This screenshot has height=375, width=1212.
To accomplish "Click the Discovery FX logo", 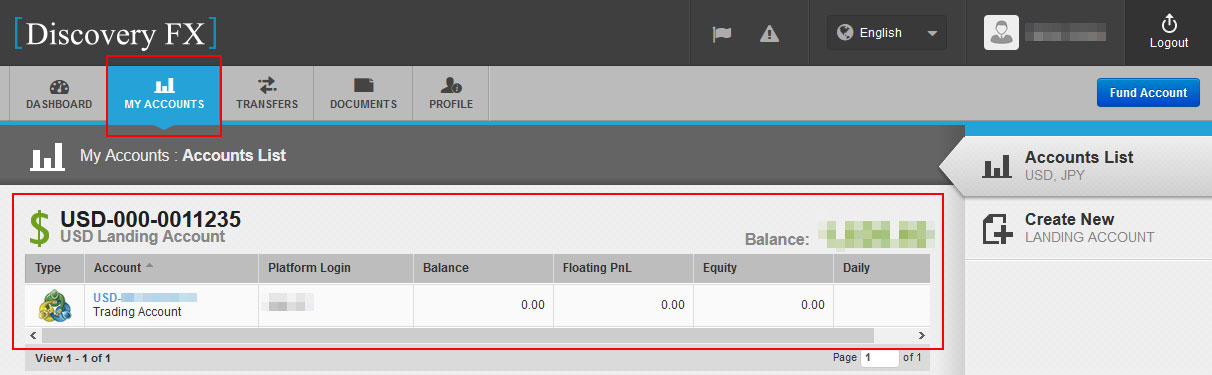I will tap(115, 33).
